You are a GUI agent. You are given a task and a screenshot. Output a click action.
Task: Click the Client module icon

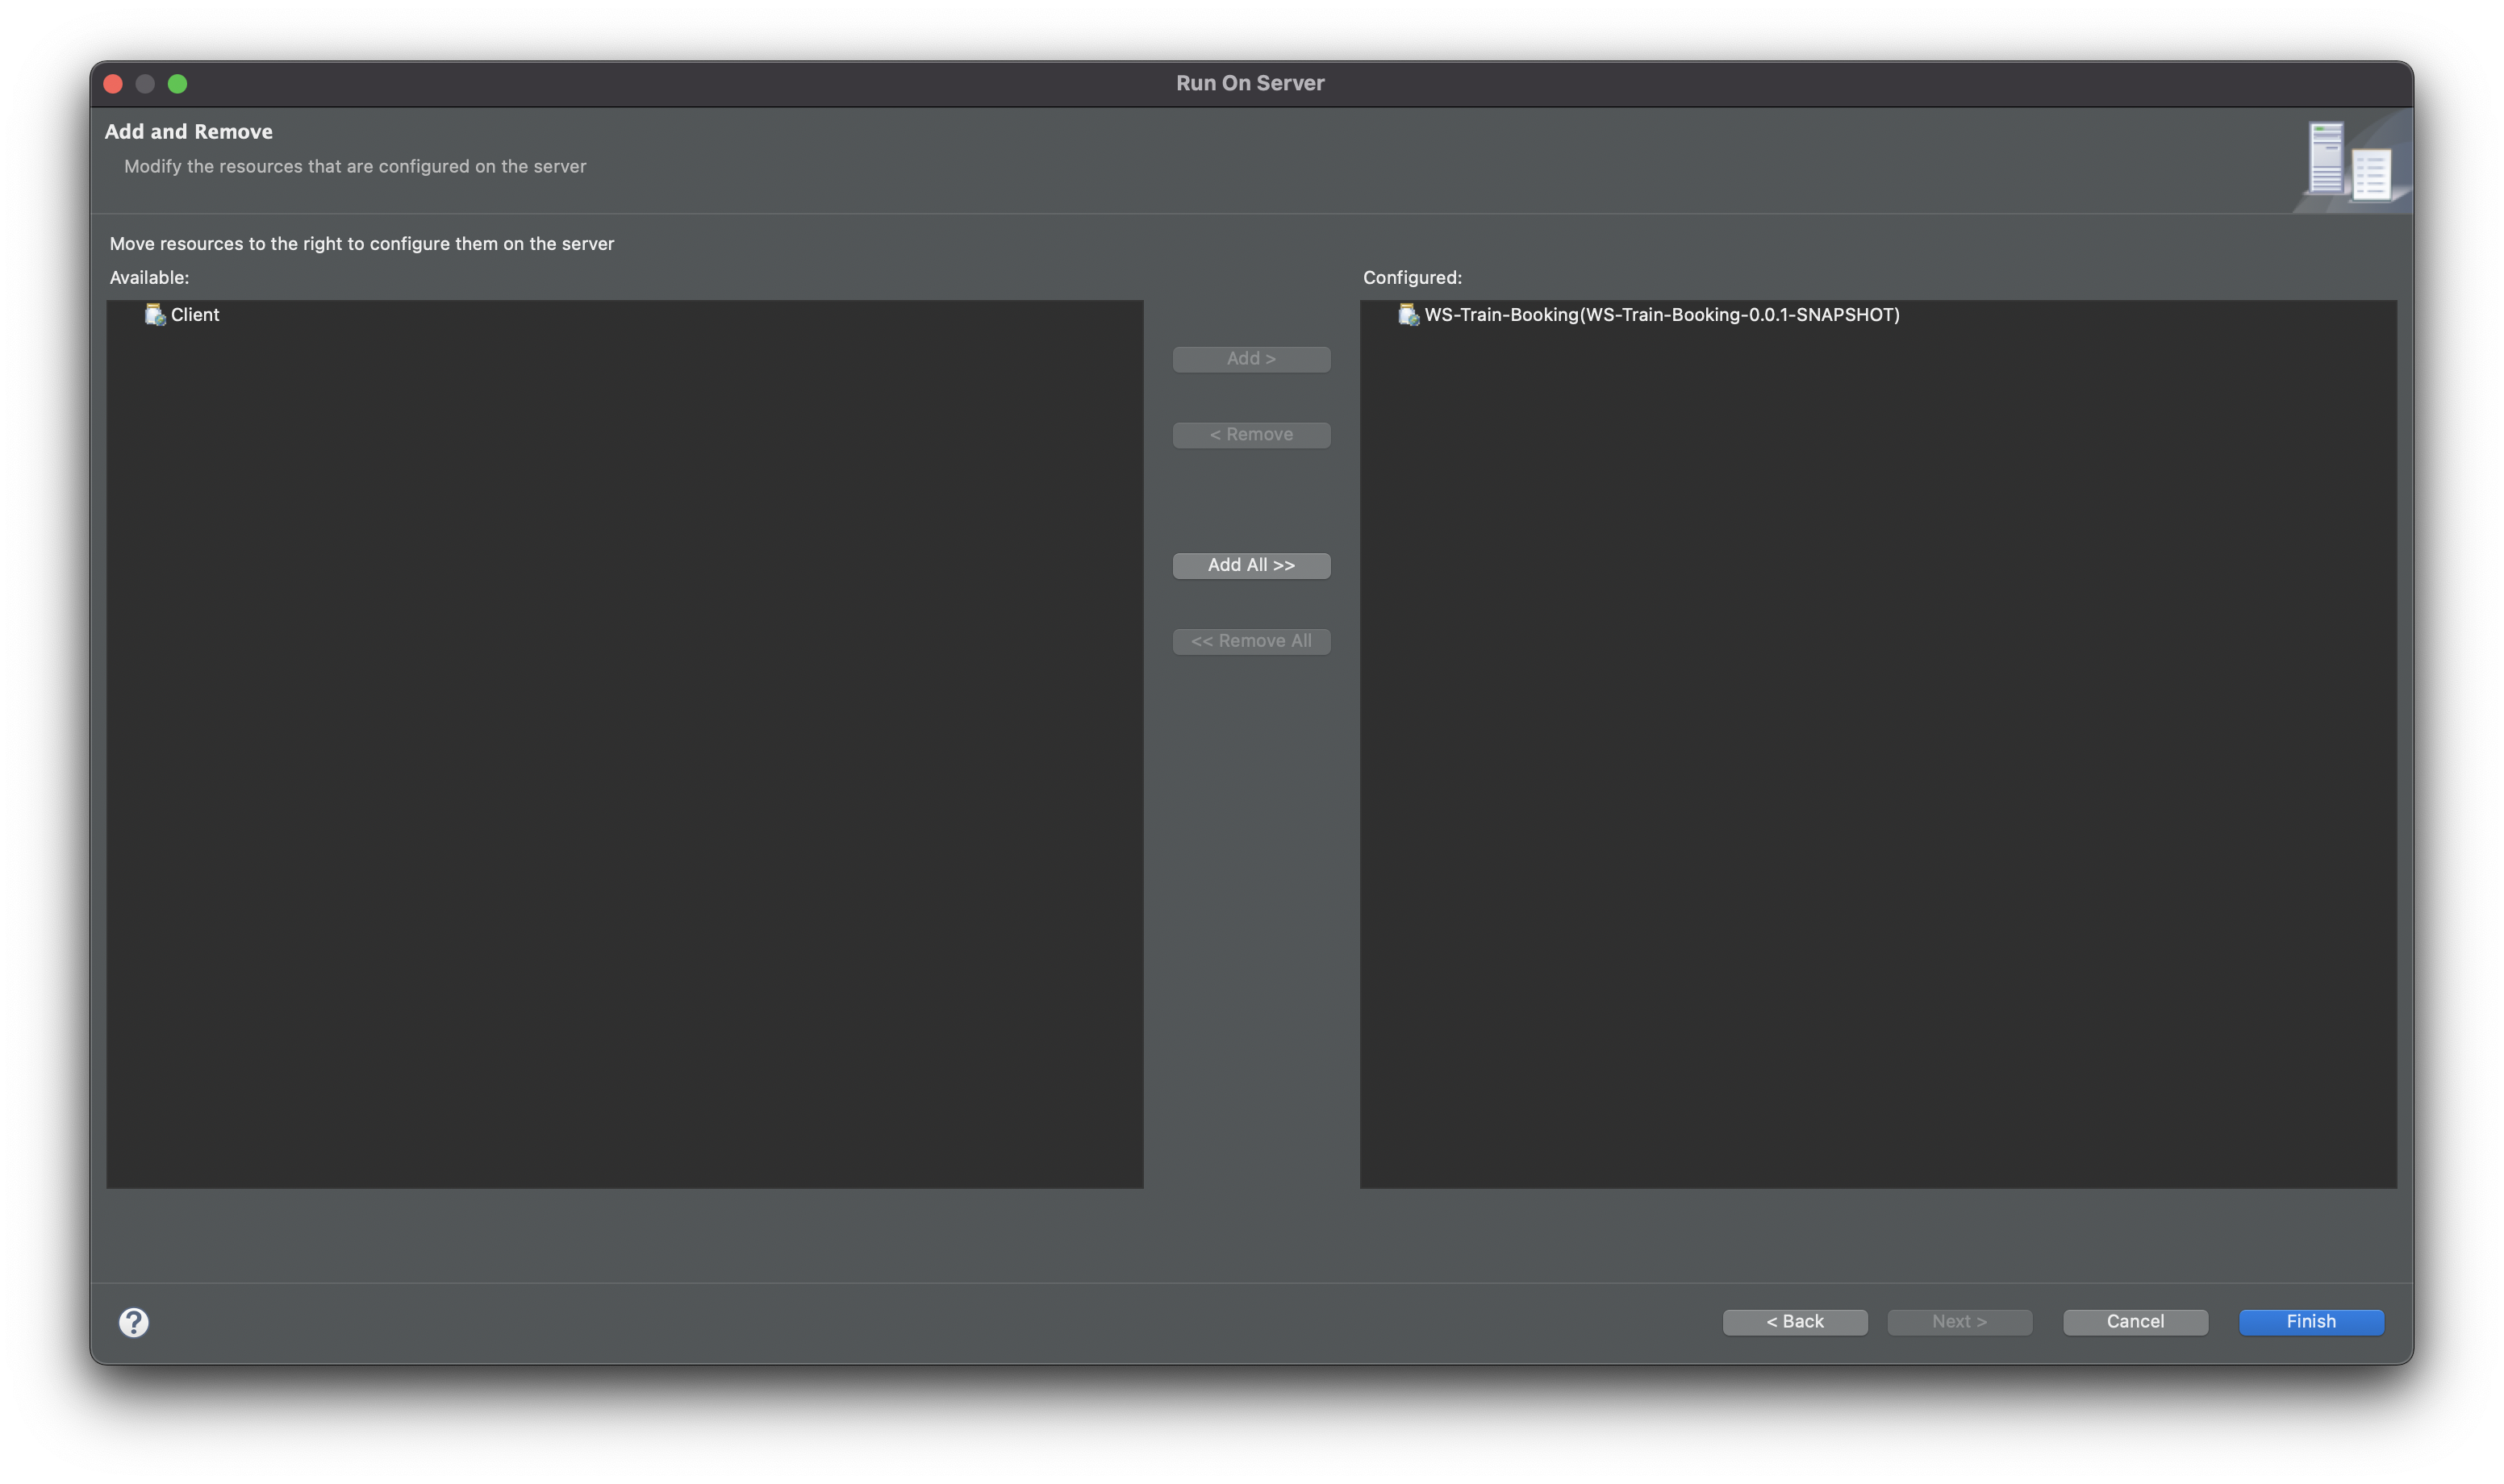click(154, 315)
